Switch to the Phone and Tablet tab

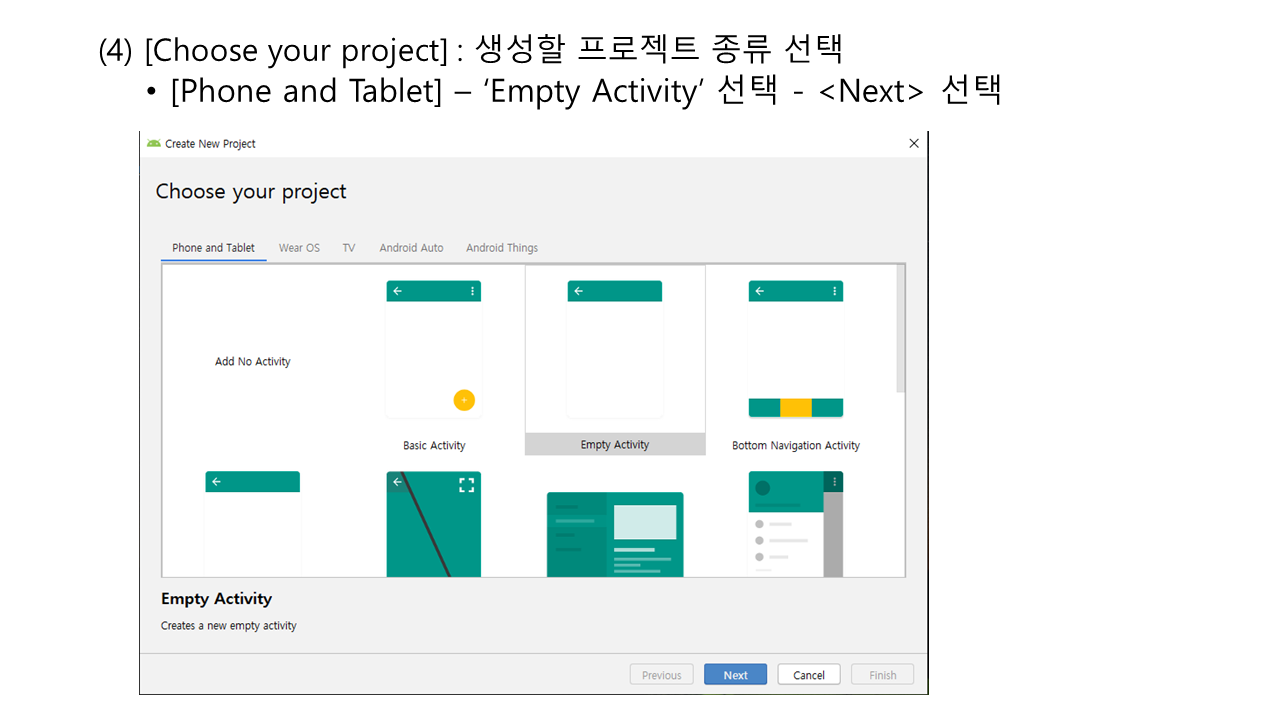(213, 248)
